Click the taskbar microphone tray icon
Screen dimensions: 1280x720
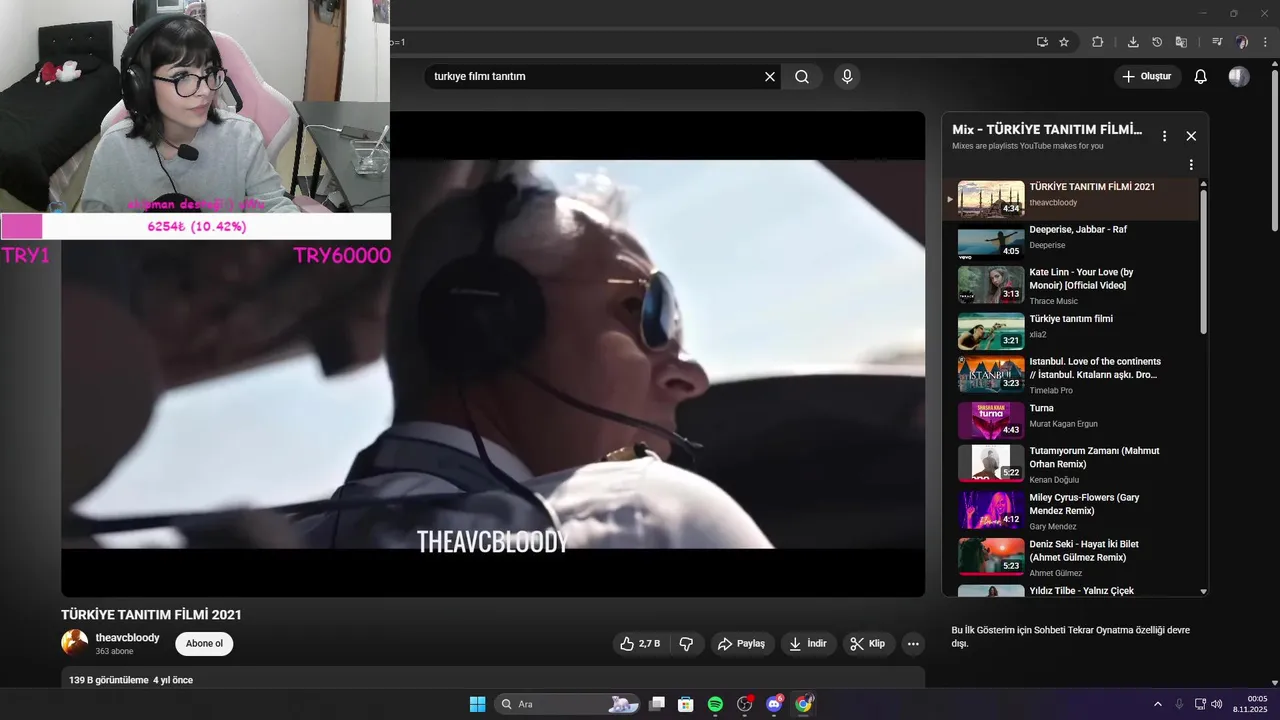(x=1179, y=704)
